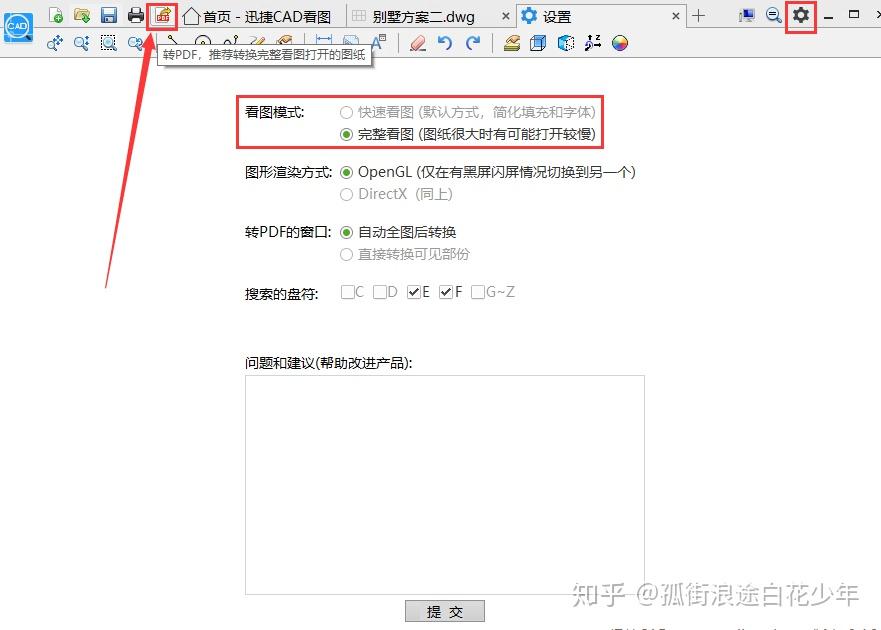Open the layers manager icon
Screen dimensions: 881x630
[511, 43]
